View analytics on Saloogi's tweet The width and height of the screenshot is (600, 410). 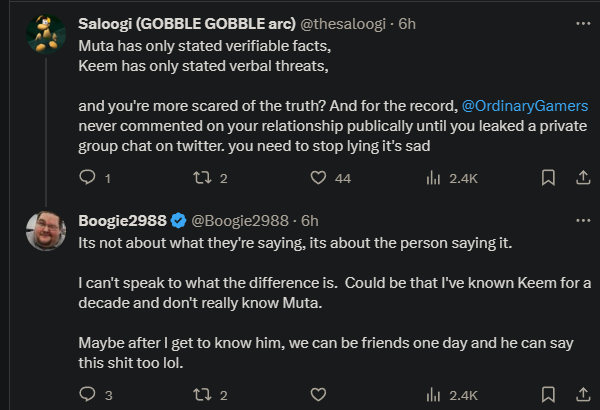coord(434,178)
